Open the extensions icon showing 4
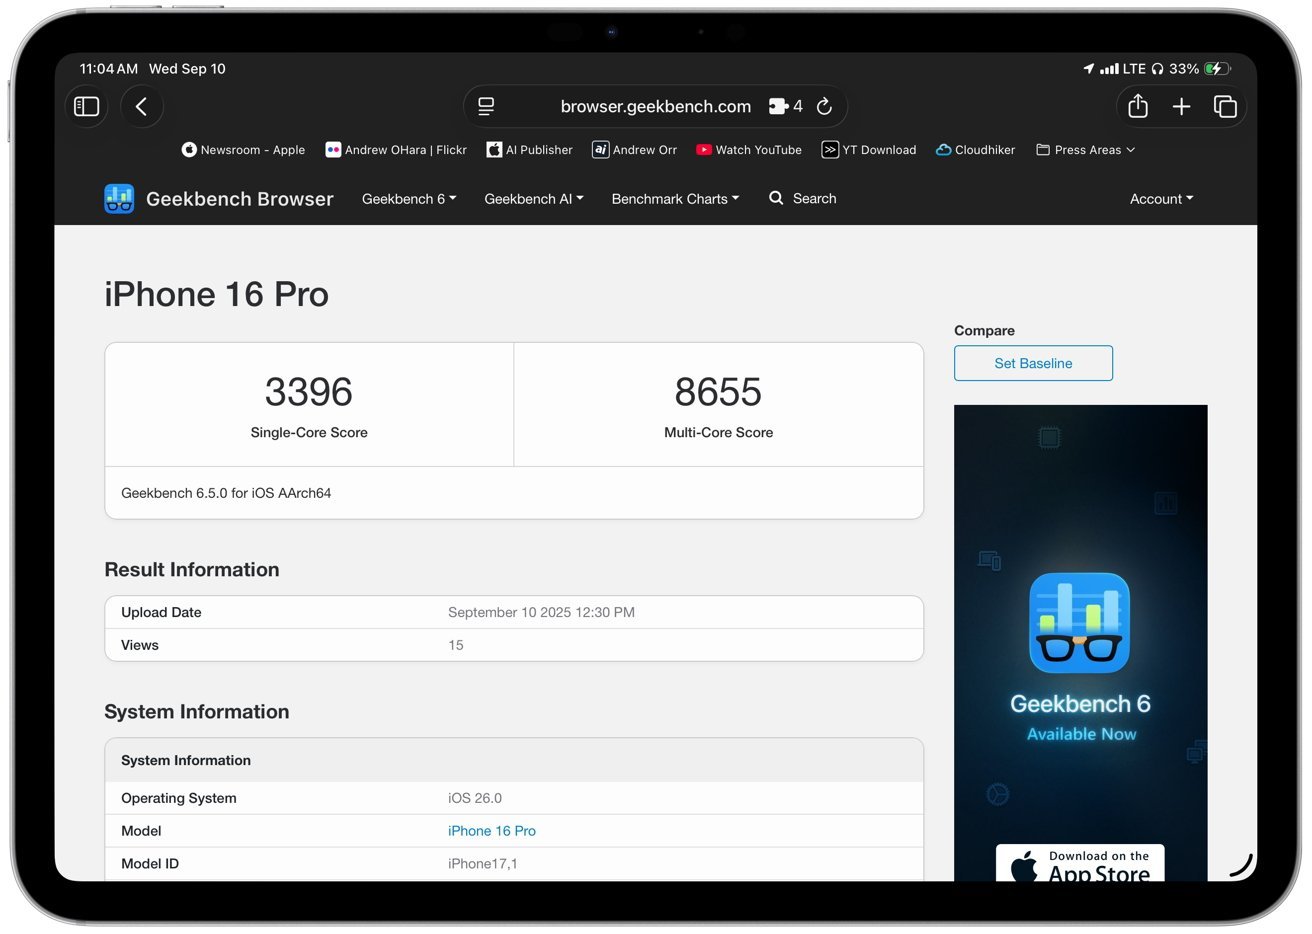 (x=785, y=106)
